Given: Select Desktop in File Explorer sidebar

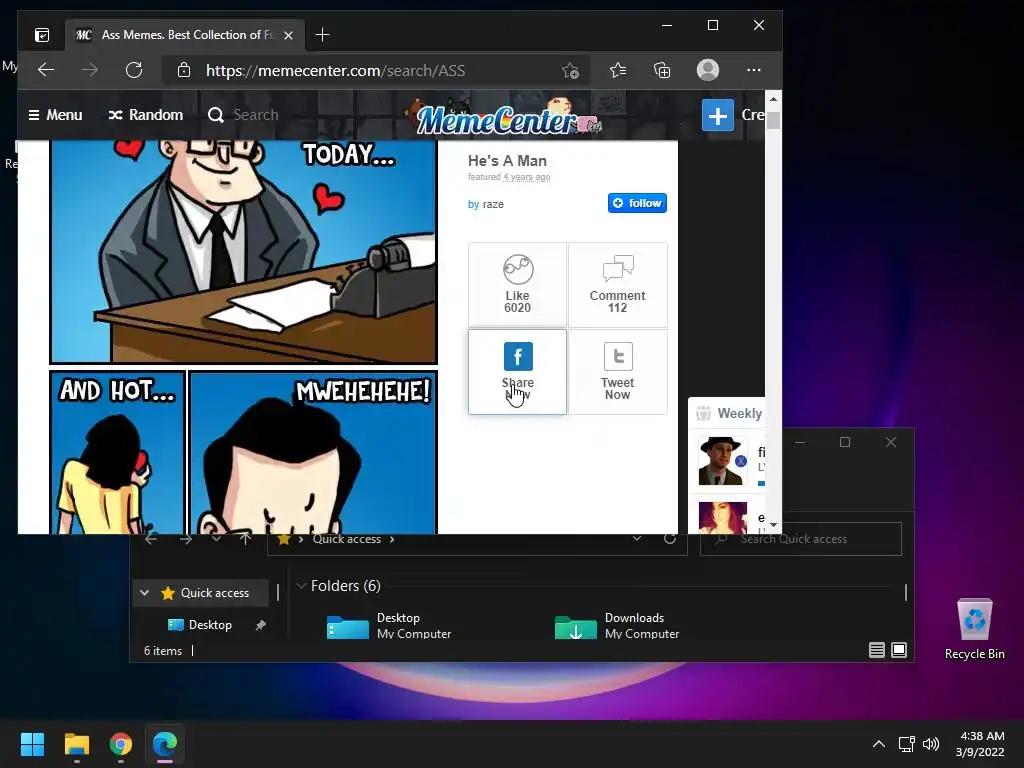Looking at the screenshot, I should coord(210,625).
